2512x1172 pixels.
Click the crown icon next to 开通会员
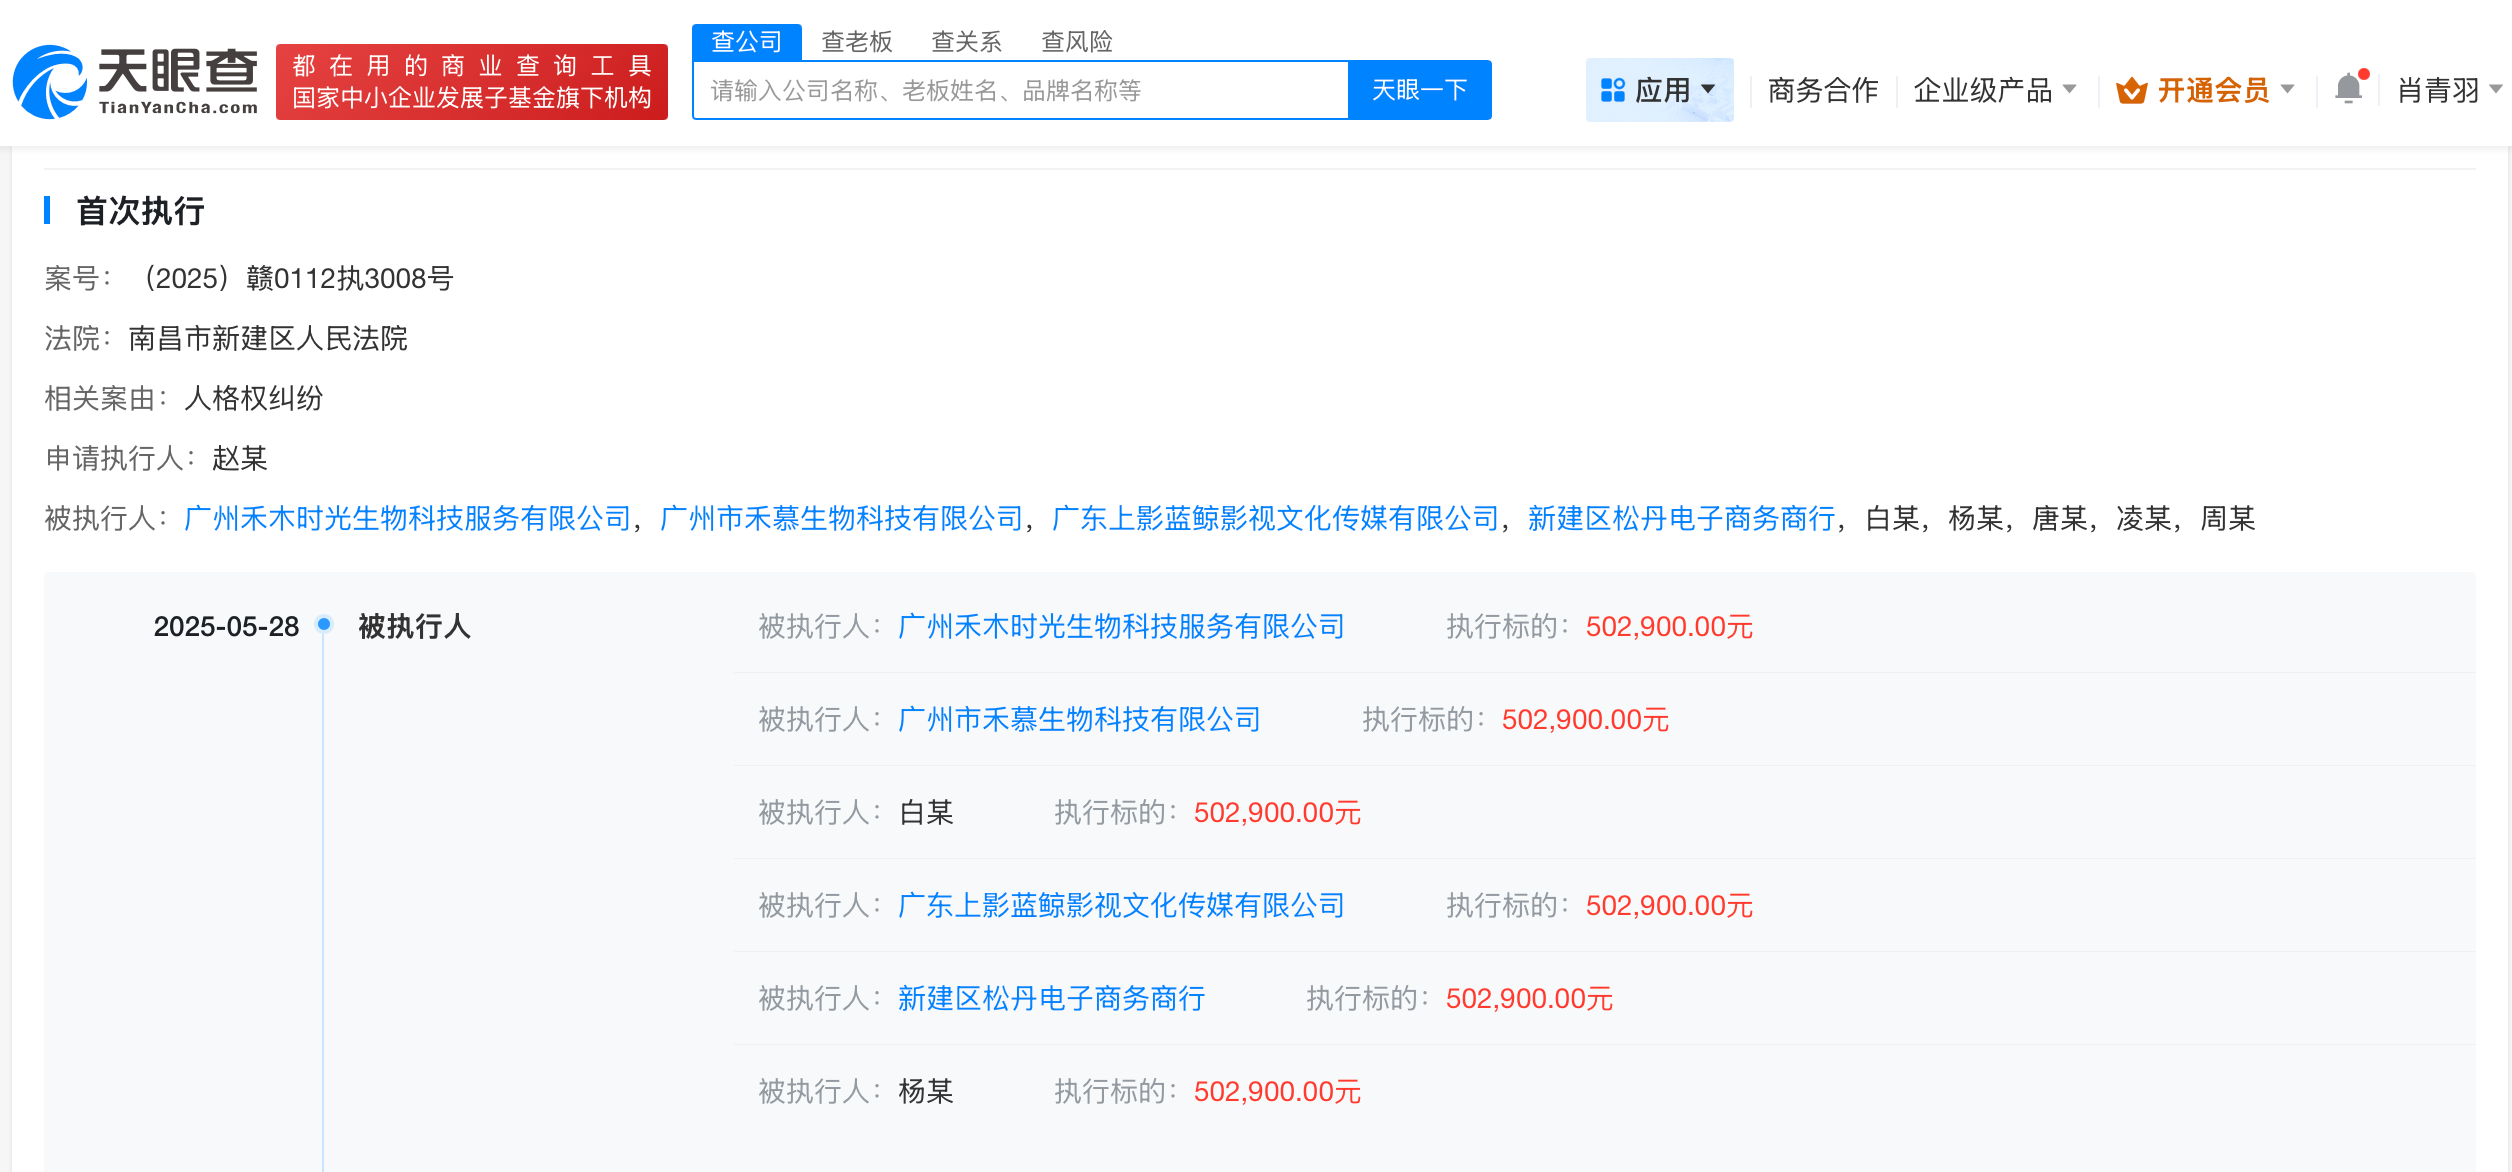click(2131, 89)
